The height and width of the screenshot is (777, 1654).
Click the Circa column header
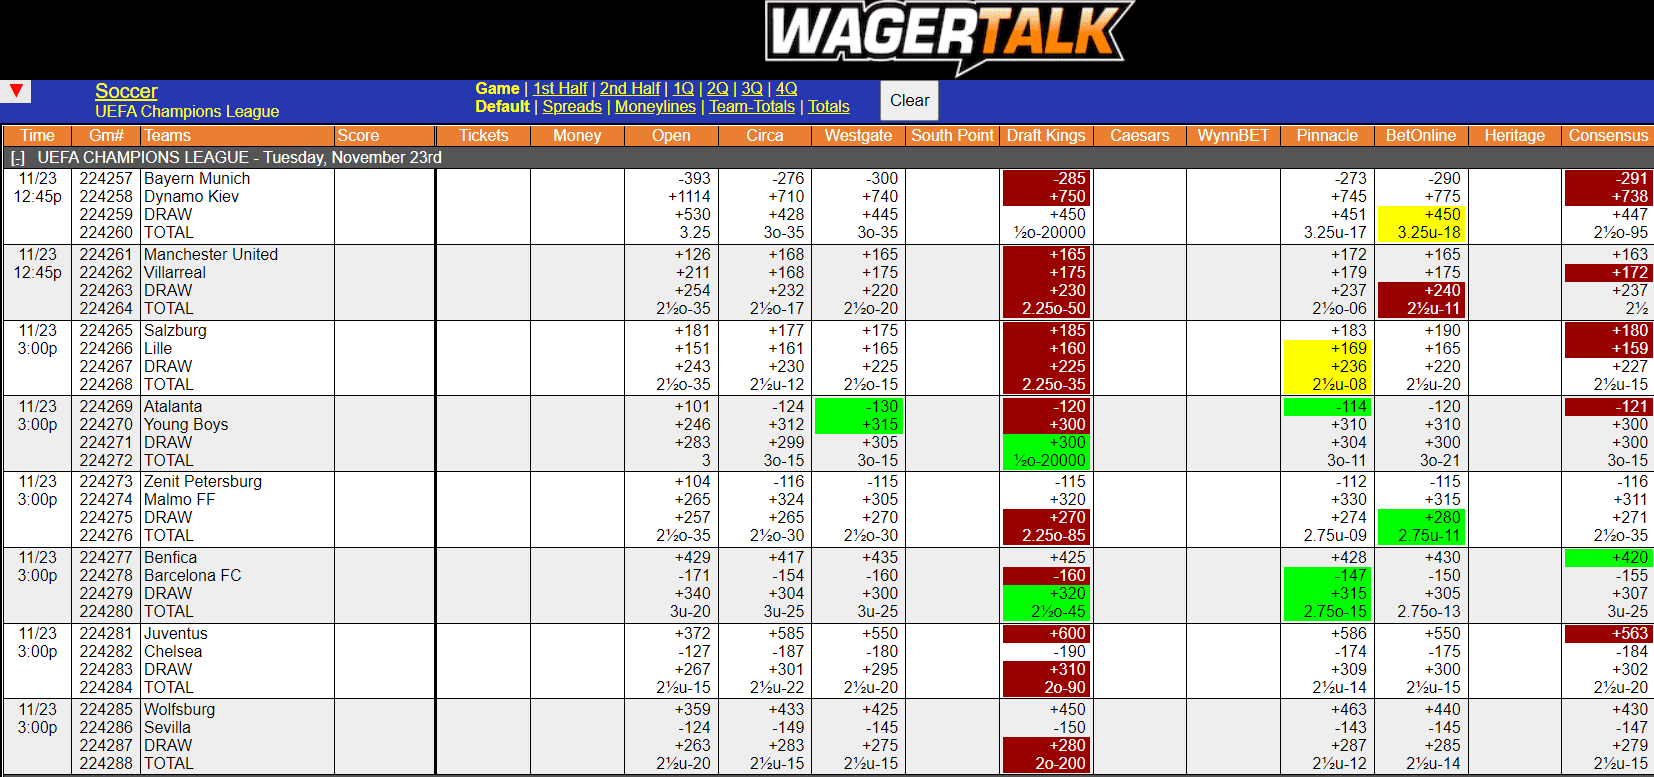pos(765,136)
